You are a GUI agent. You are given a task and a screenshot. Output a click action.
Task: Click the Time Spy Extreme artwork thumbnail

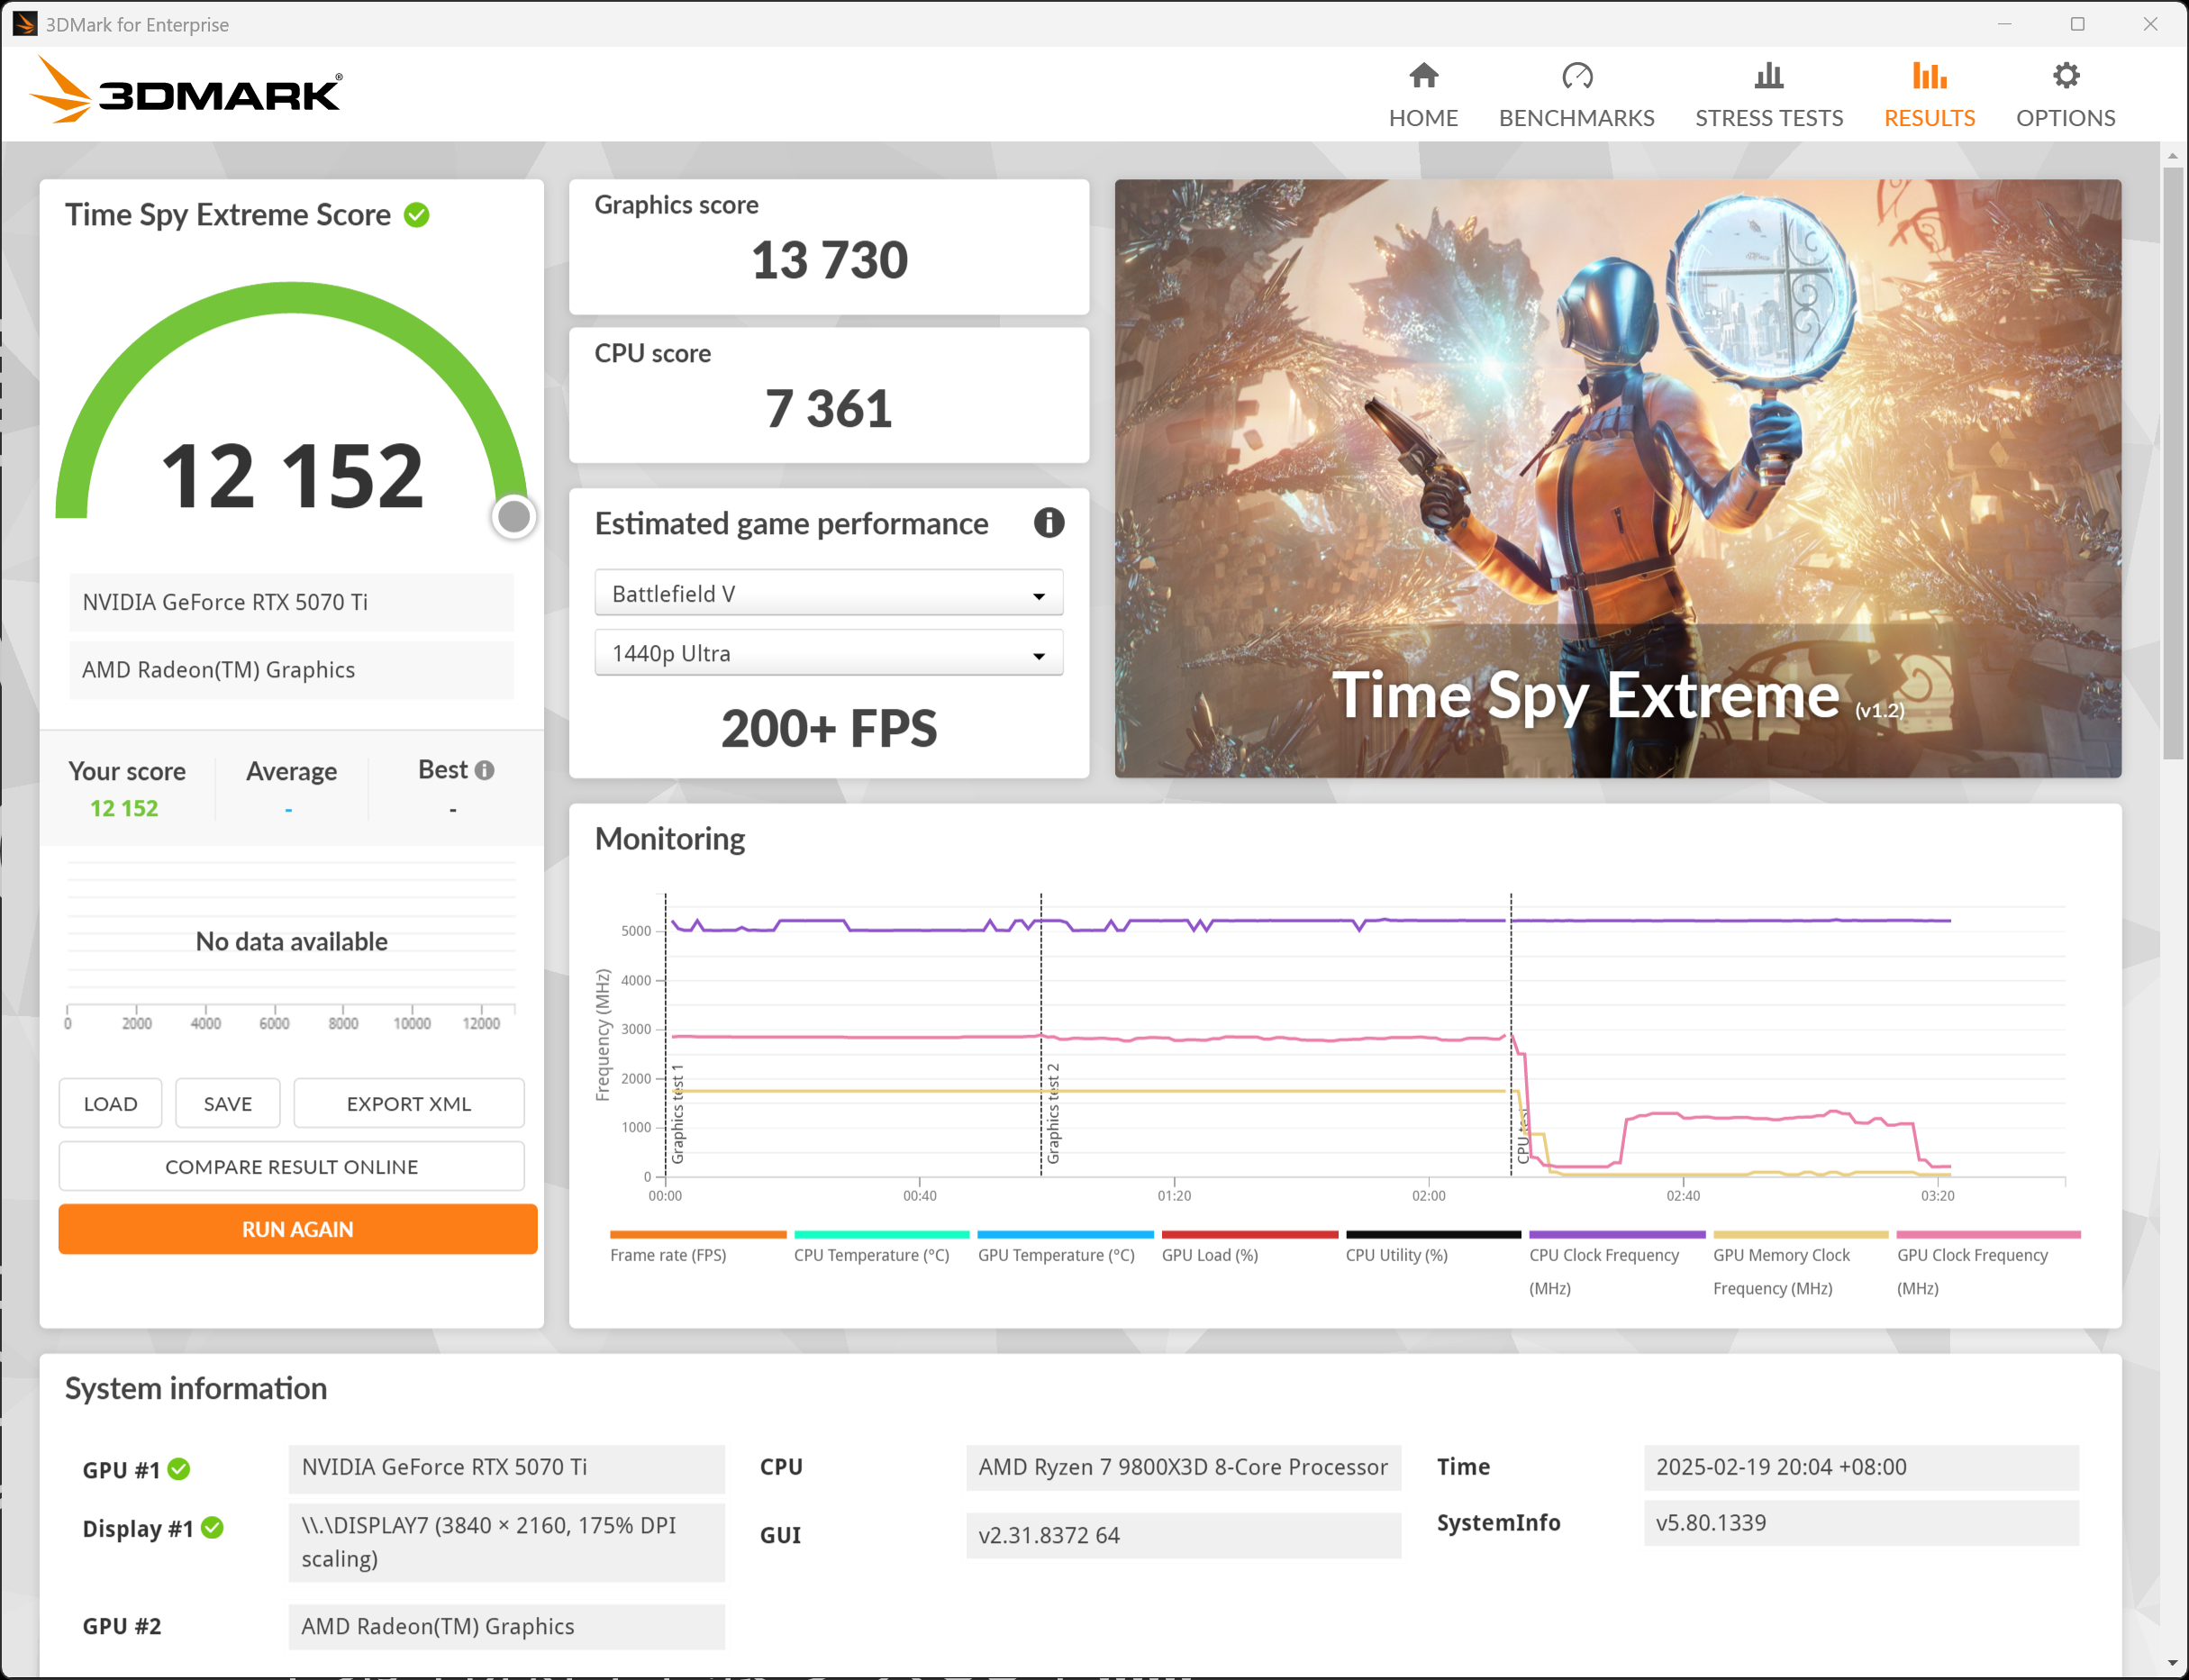(x=1617, y=478)
